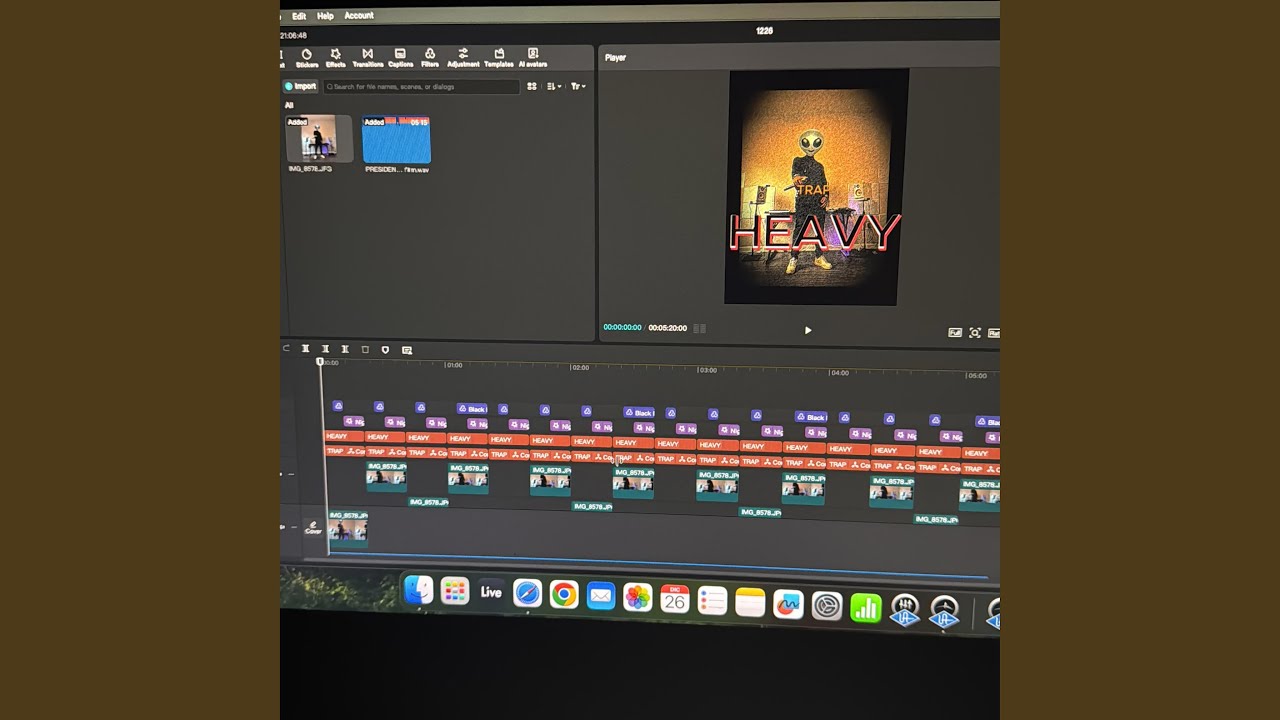
Task: Open the Ratio option in Player
Action: [993, 333]
